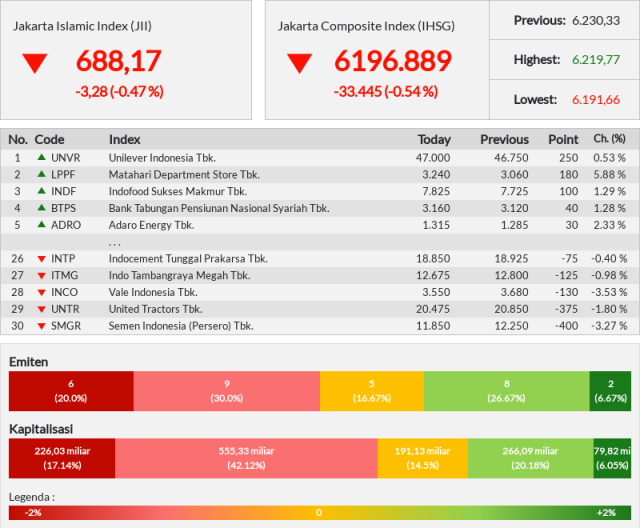Click the red down arrow next to UNTR

(x=42, y=309)
